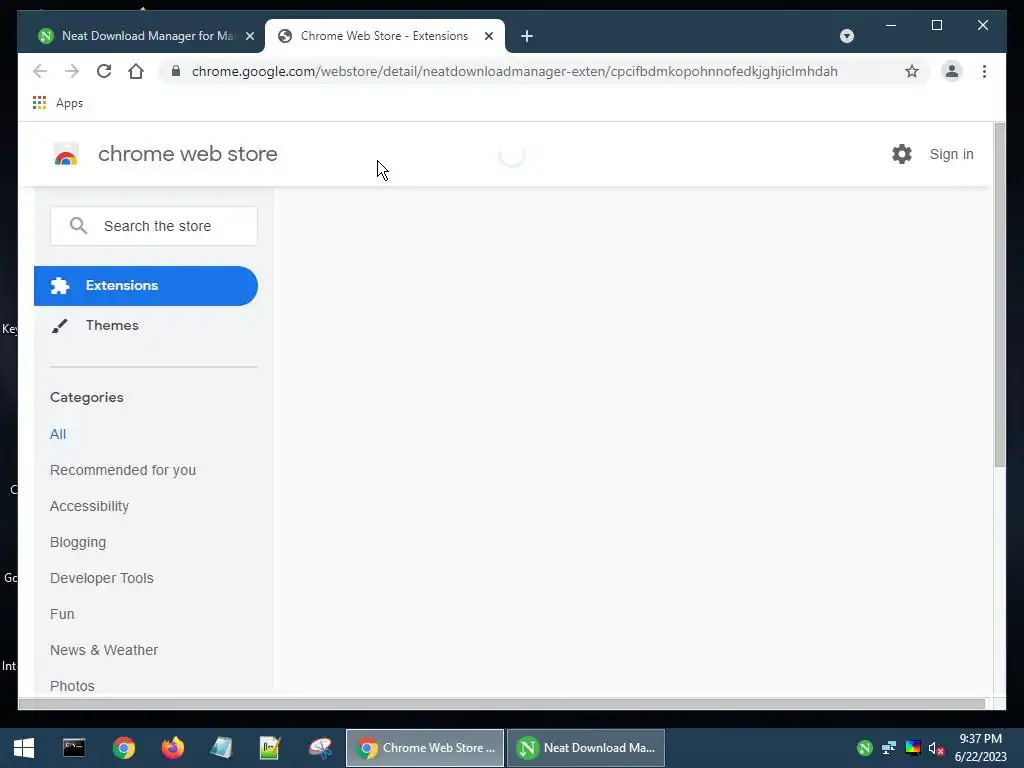Viewport: 1024px width, 768px height.
Task: Choose the Developer Tools category
Action: point(102,578)
